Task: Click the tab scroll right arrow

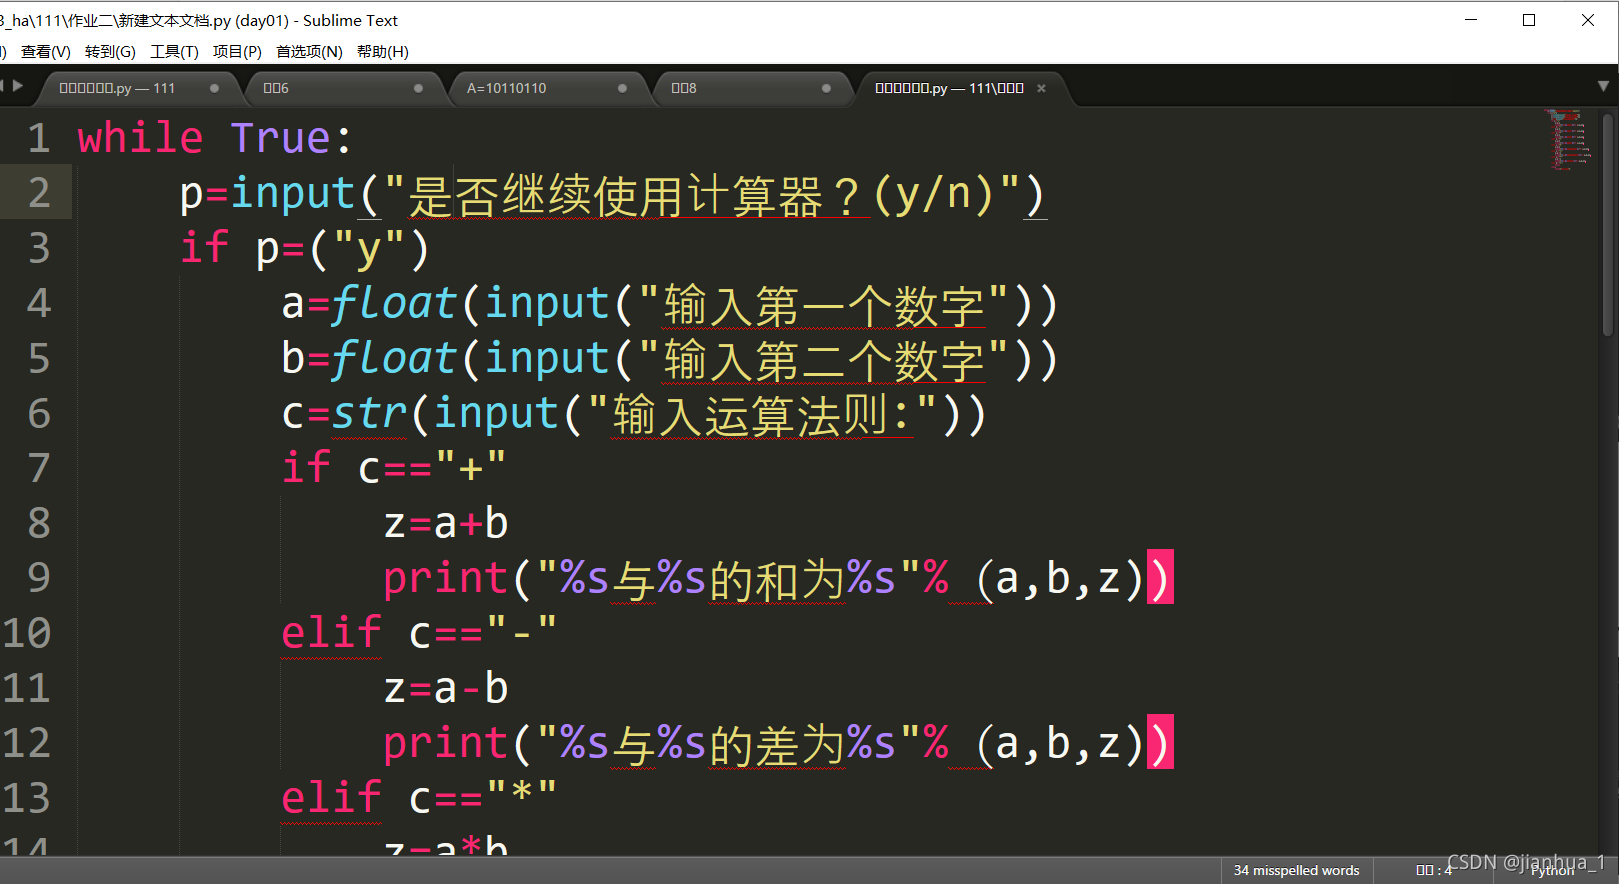Action: pyautogui.click(x=17, y=86)
